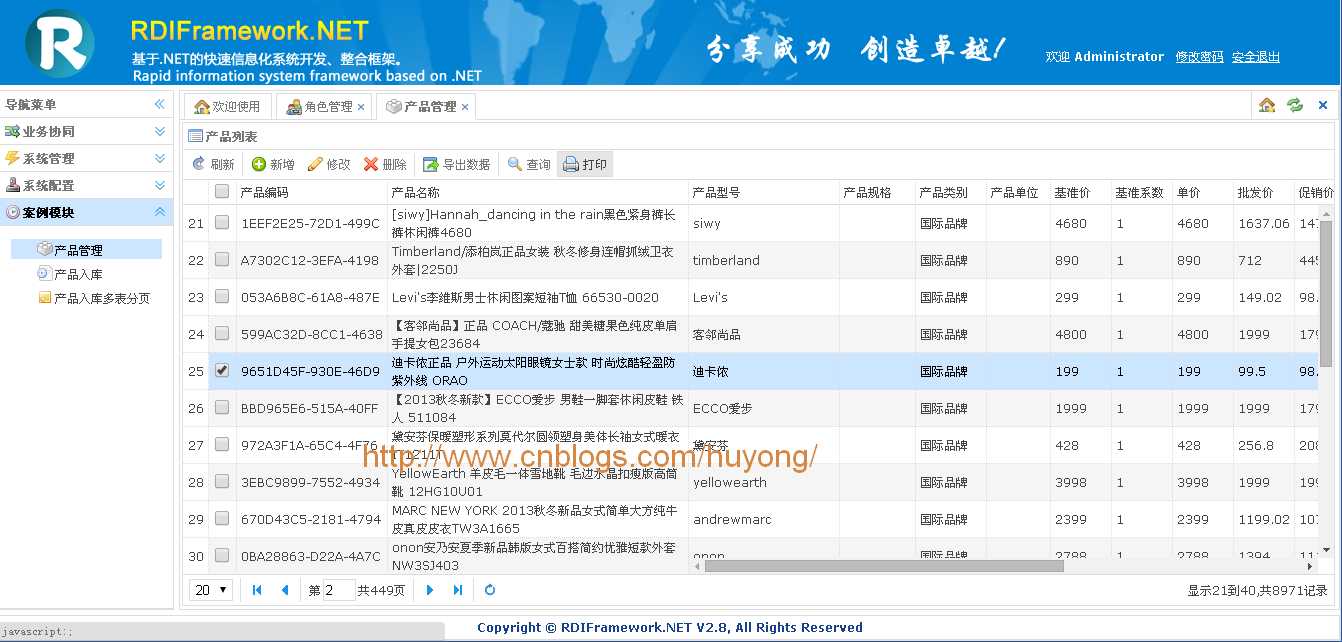The height and width of the screenshot is (642, 1342).
Task: Check the row 26 checkbox
Action: 222,408
